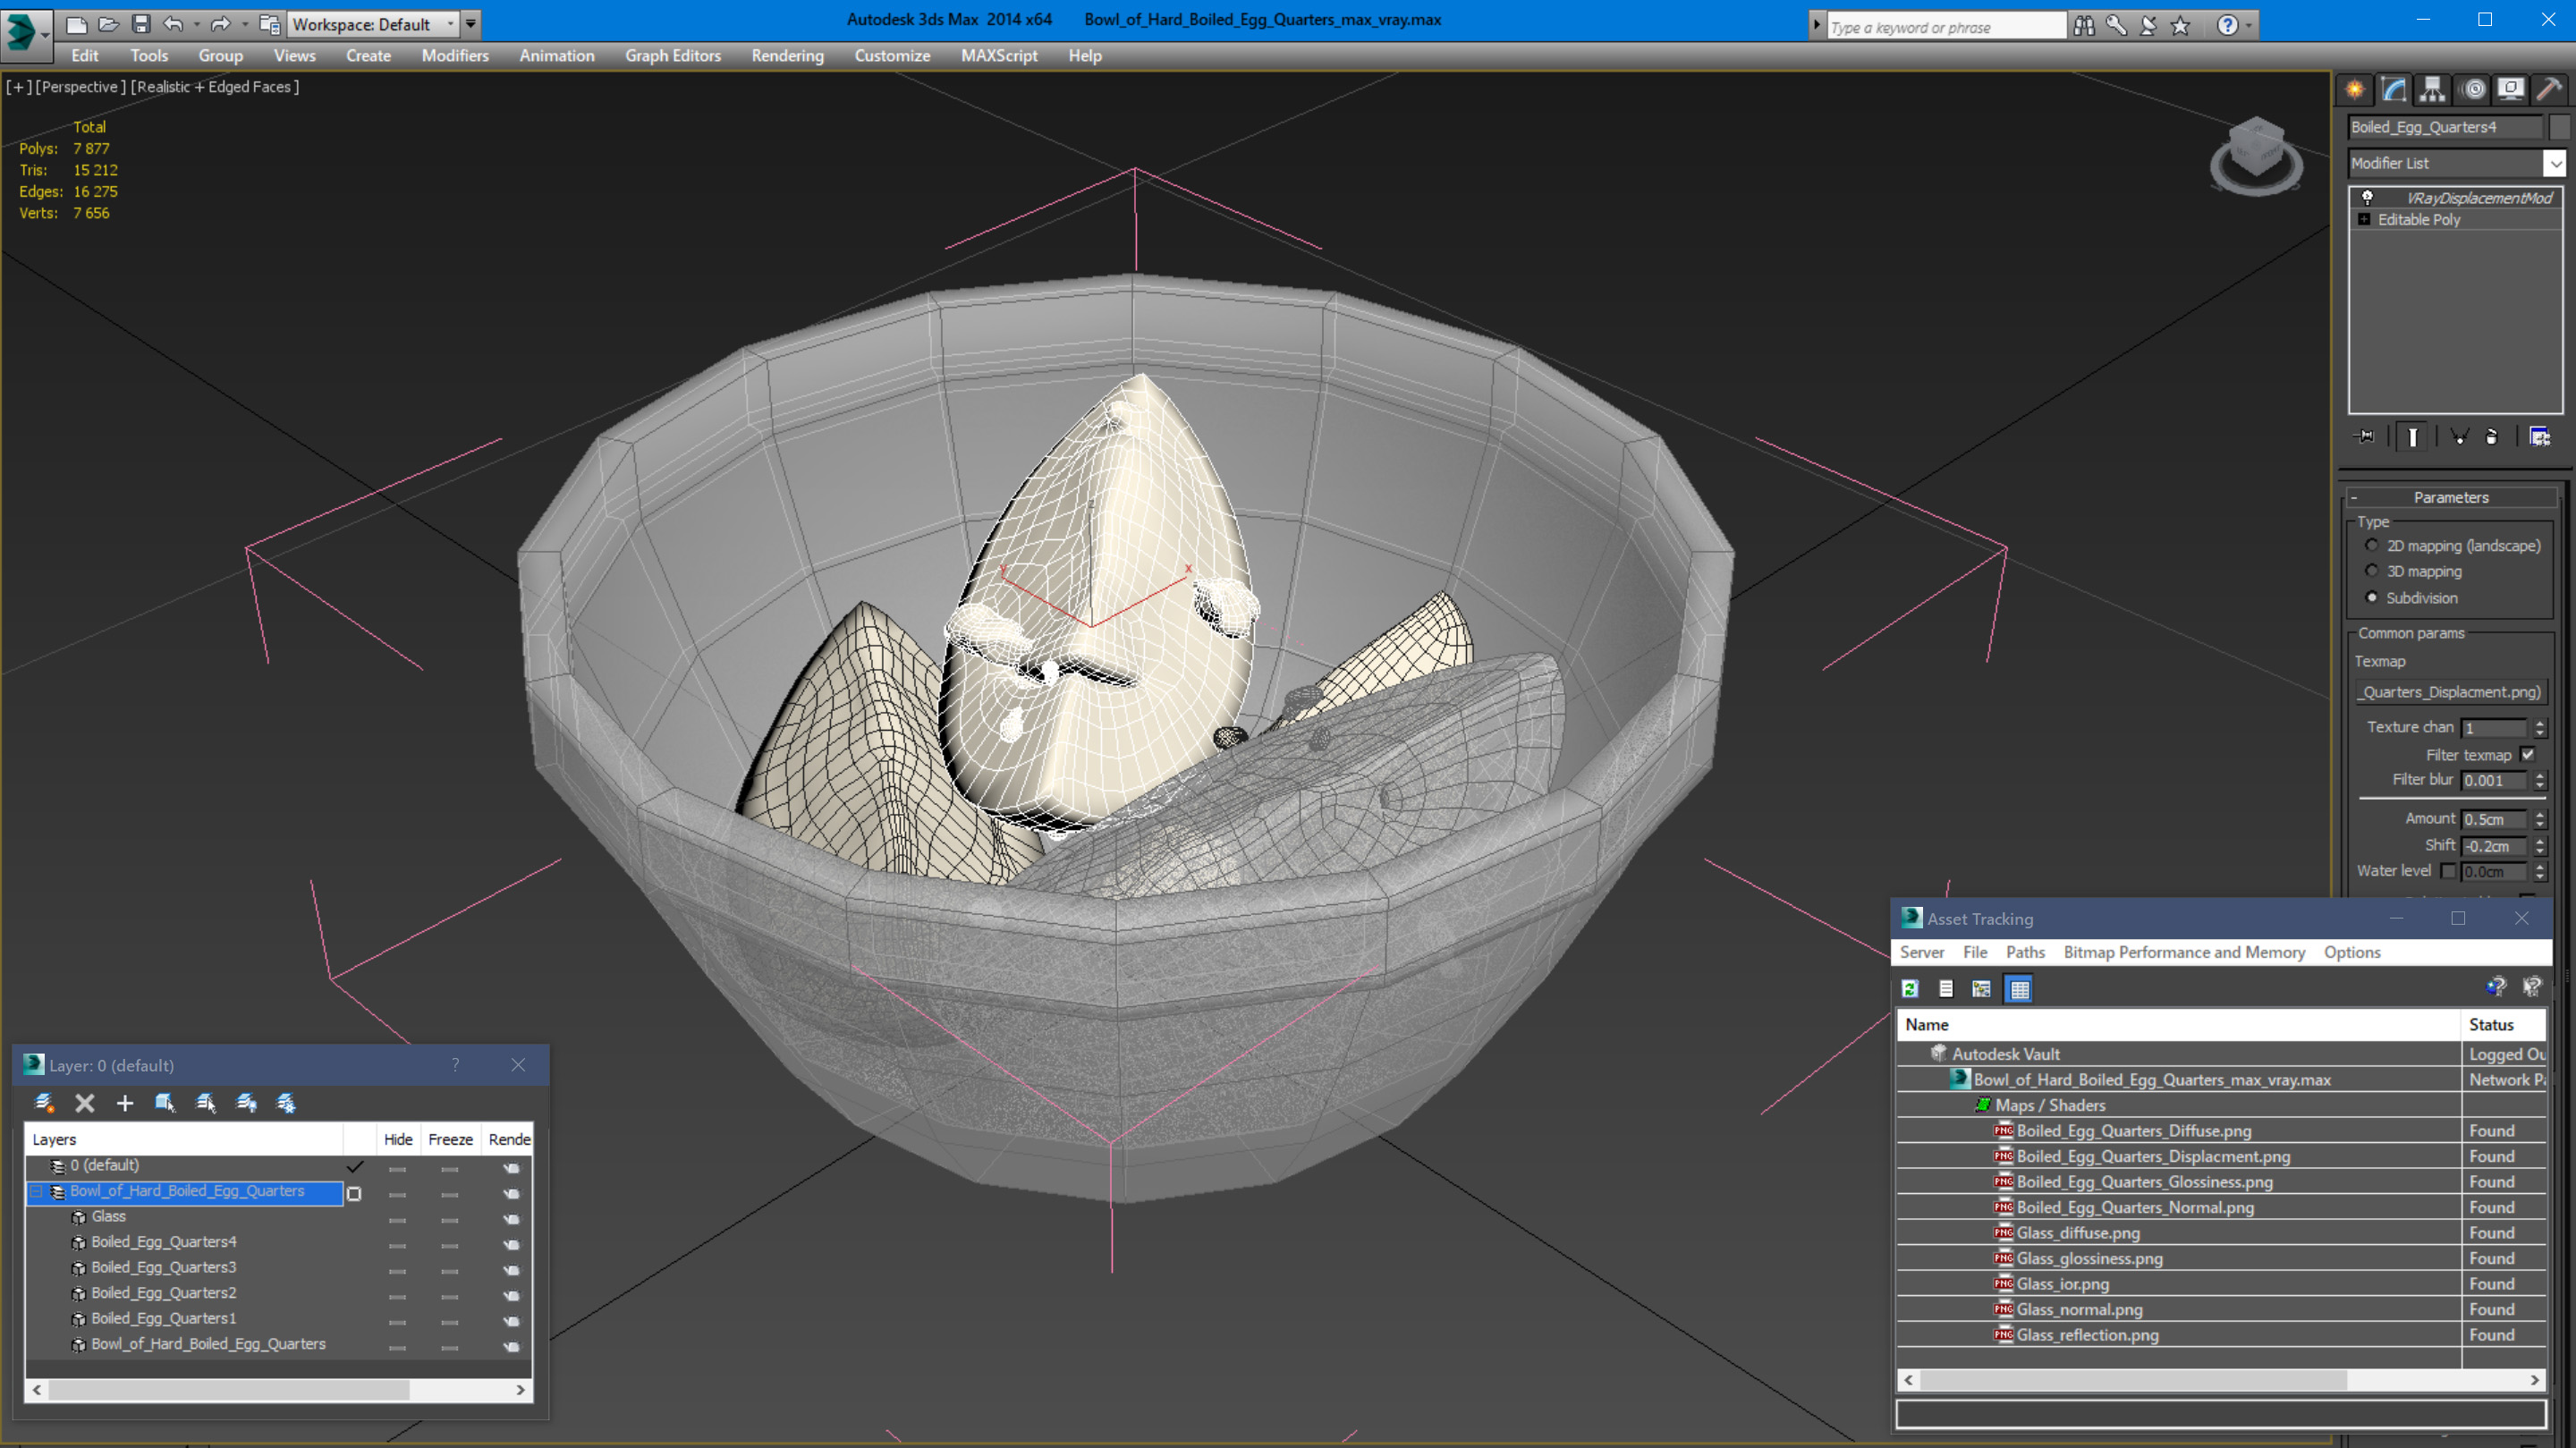2576x1448 pixels.
Task: Expand the Editable Poly stack entry
Action: coord(2364,219)
